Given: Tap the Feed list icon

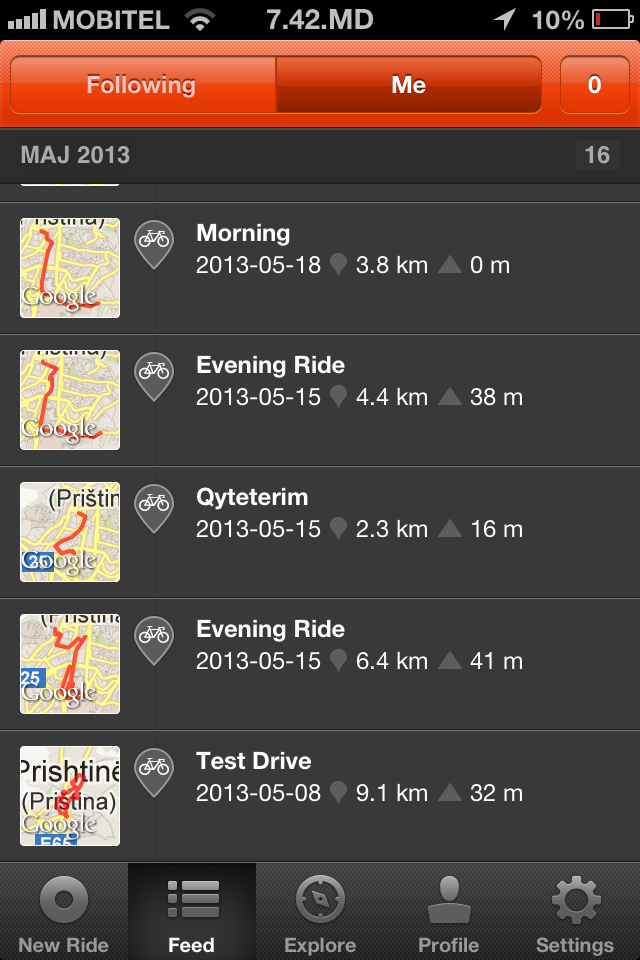Looking at the screenshot, I should [x=192, y=900].
